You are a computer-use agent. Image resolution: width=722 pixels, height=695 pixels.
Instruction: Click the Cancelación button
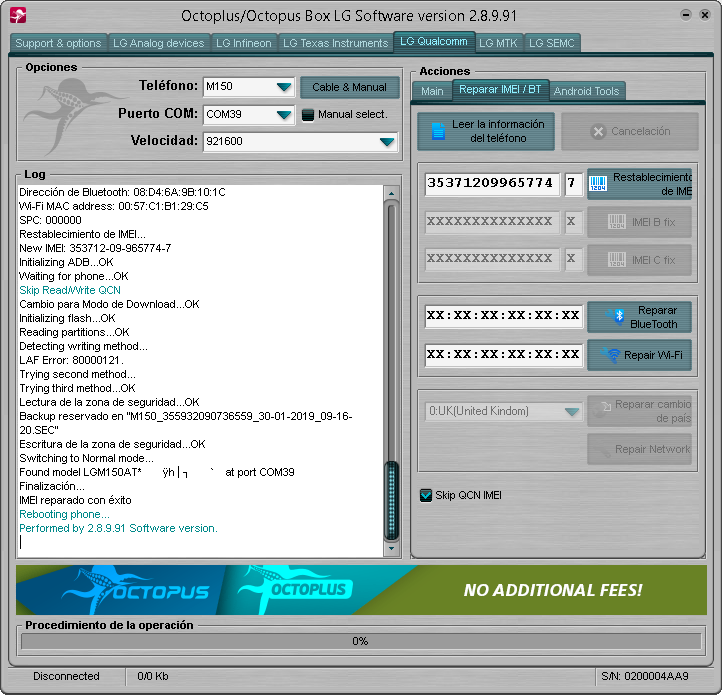(629, 131)
